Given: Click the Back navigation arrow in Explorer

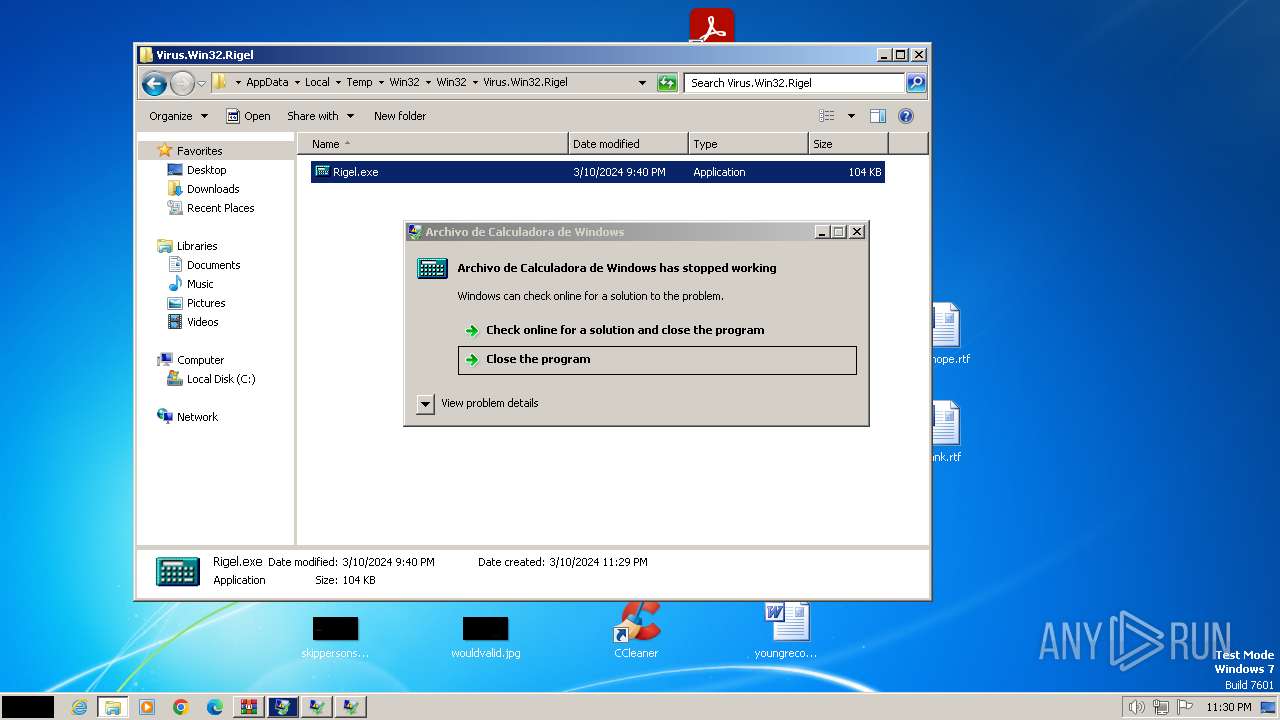Looking at the screenshot, I should point(153,83).
